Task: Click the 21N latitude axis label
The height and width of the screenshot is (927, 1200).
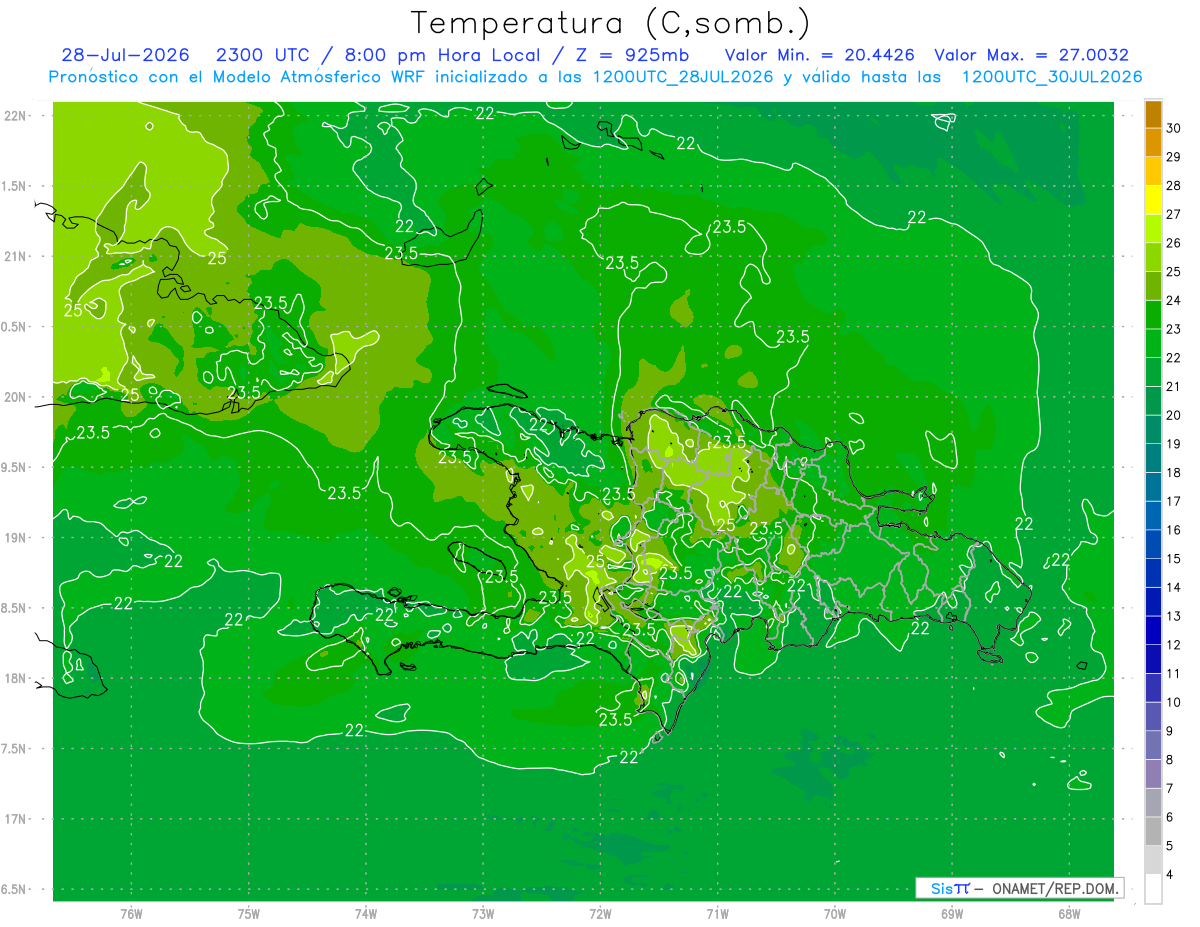Action: (x=16, y=256)
